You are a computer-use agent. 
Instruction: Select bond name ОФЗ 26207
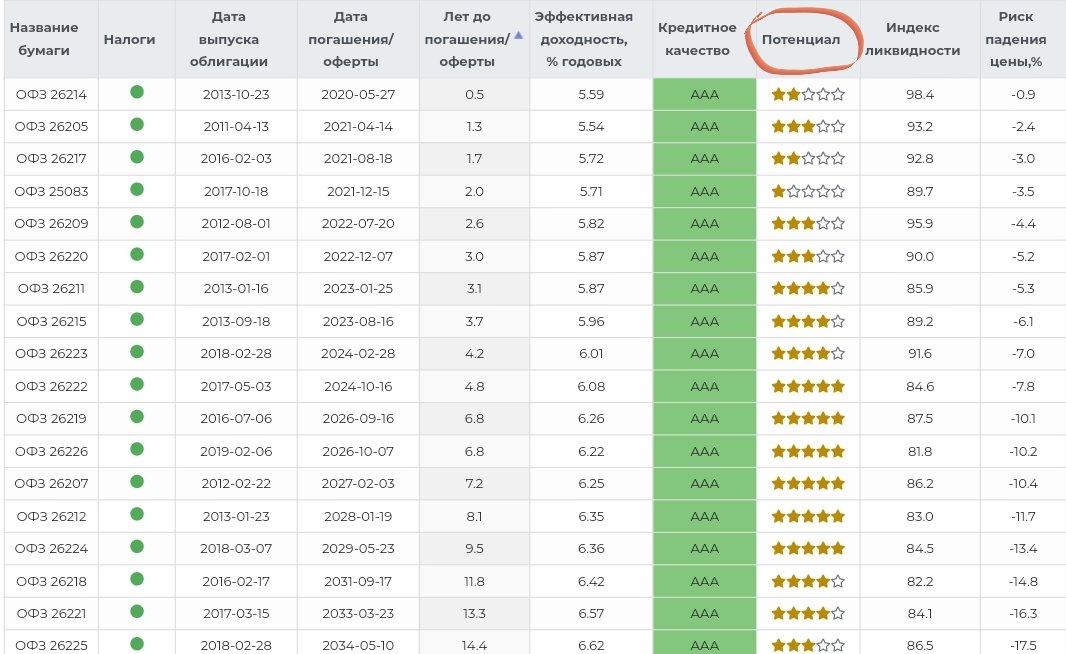pos(52,483)
